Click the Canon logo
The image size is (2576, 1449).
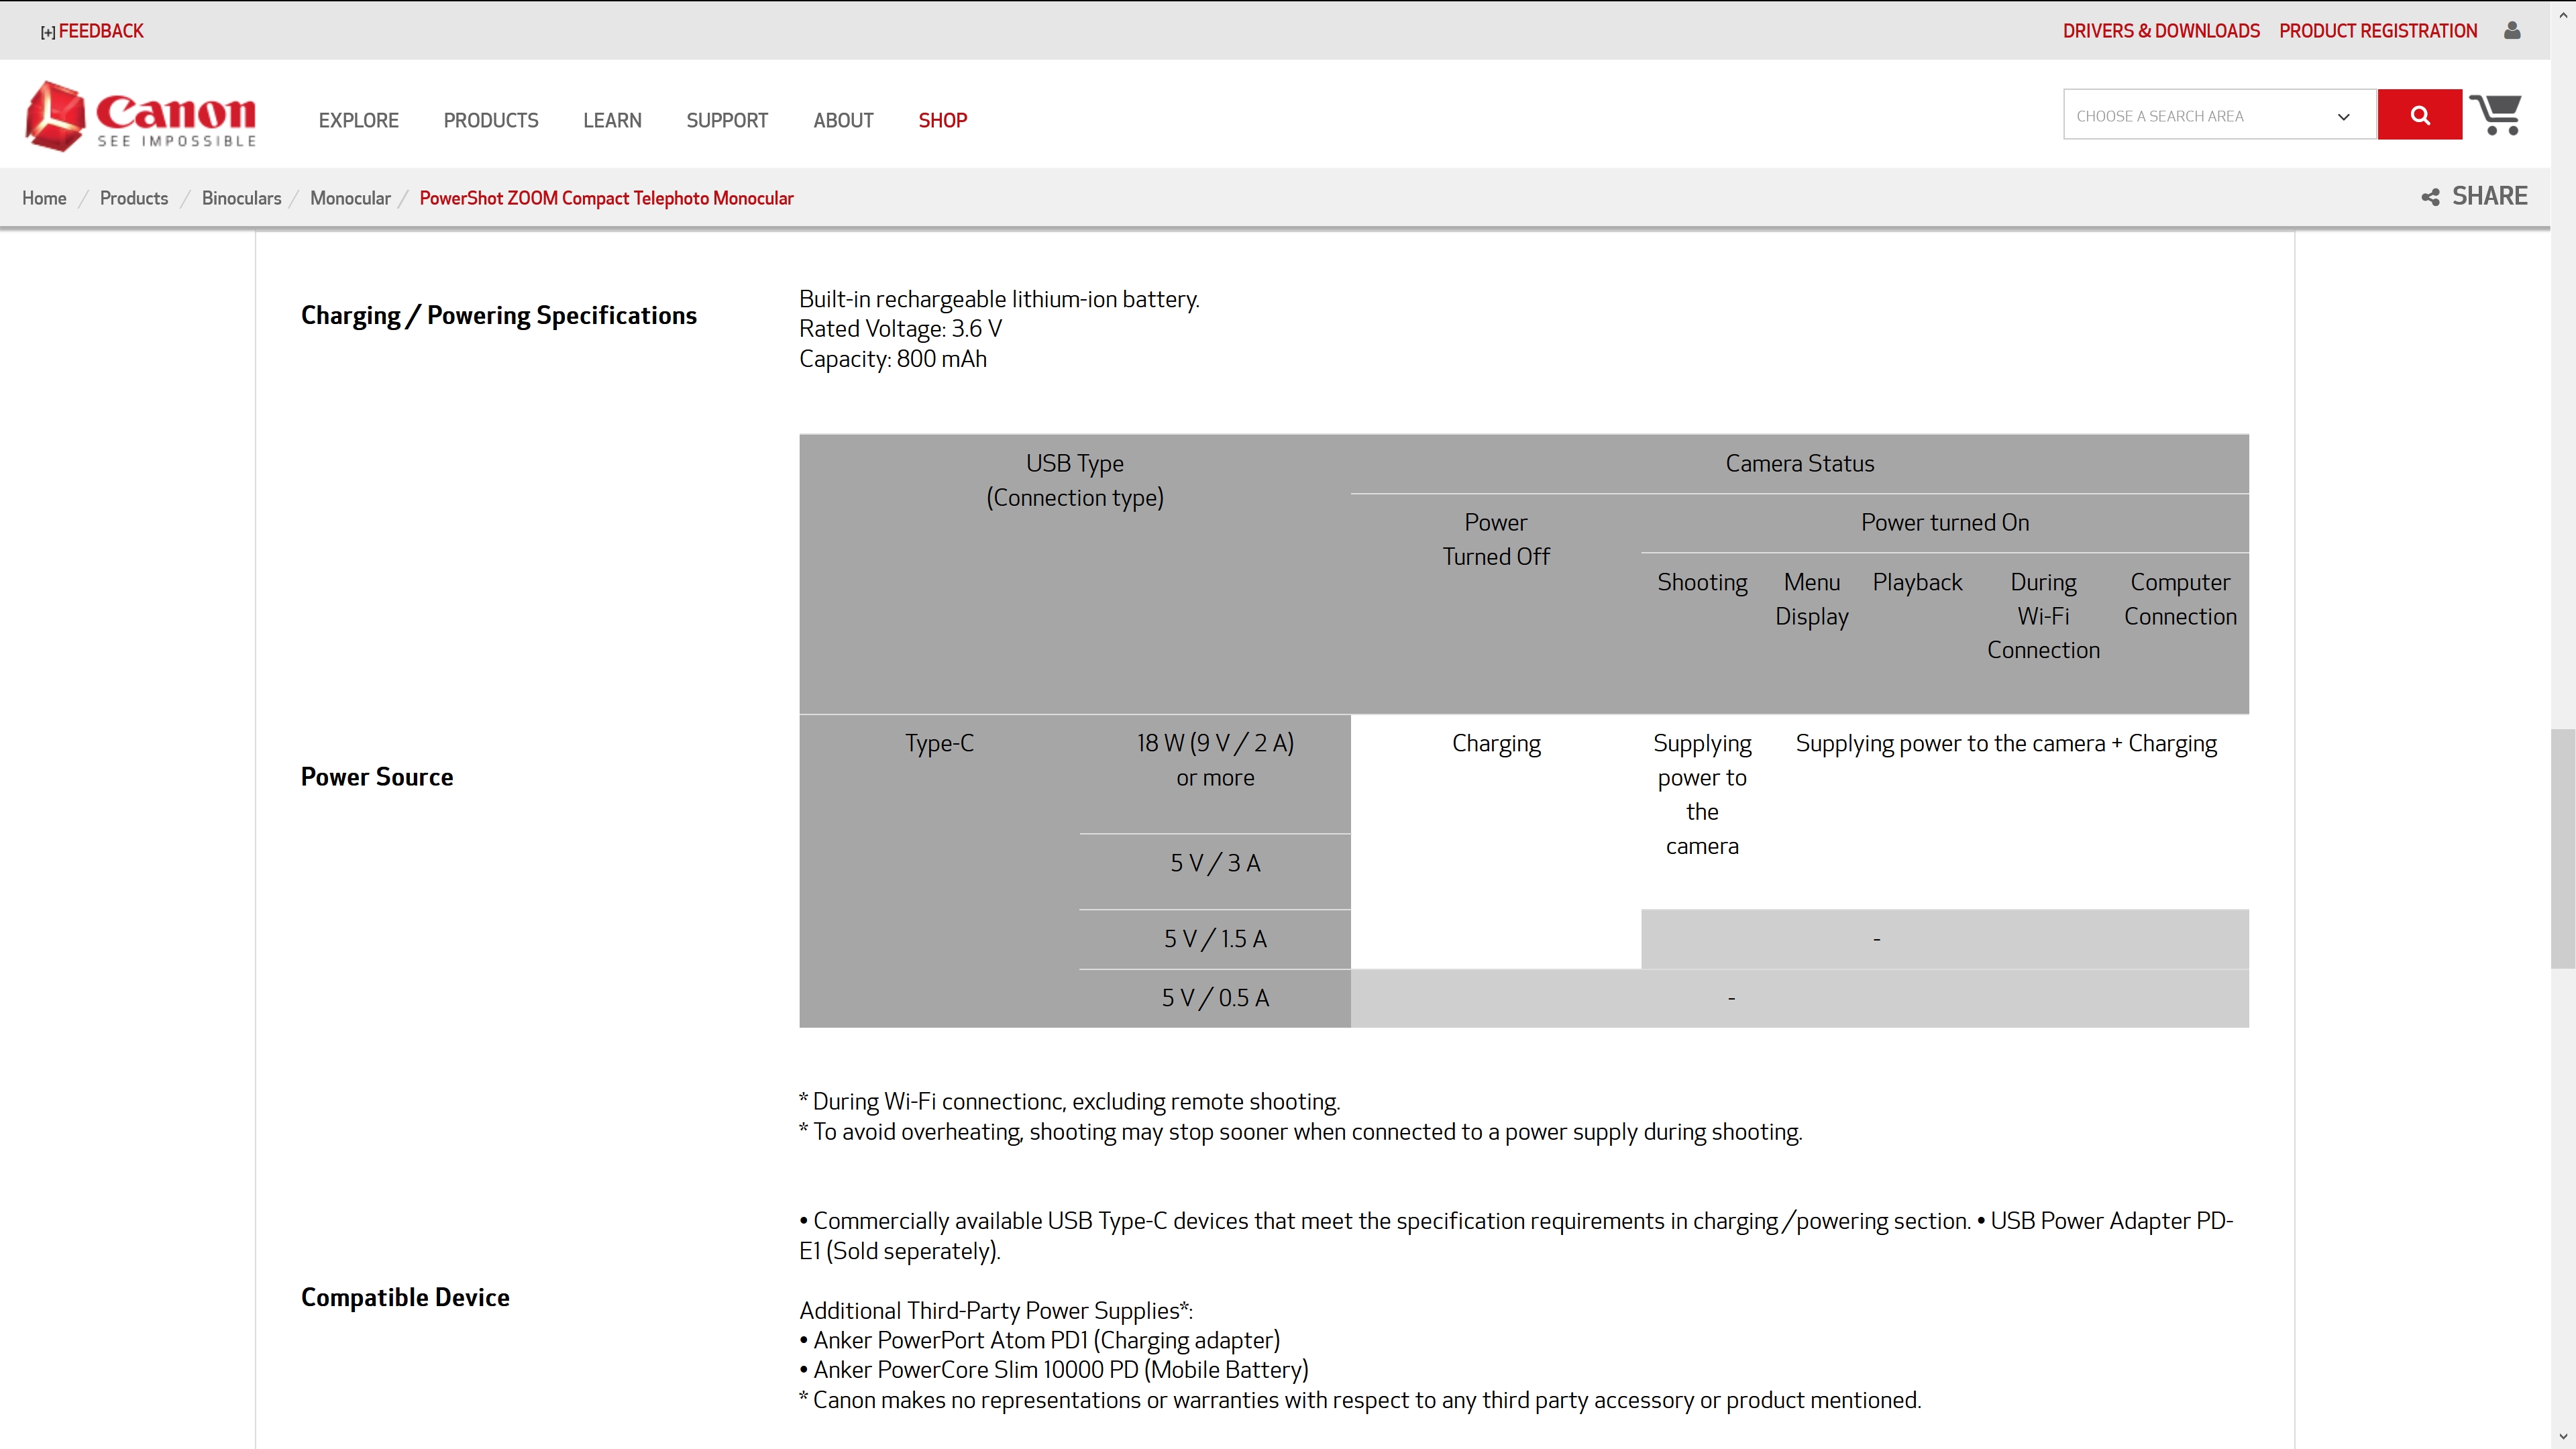click(x=141, y=116)
